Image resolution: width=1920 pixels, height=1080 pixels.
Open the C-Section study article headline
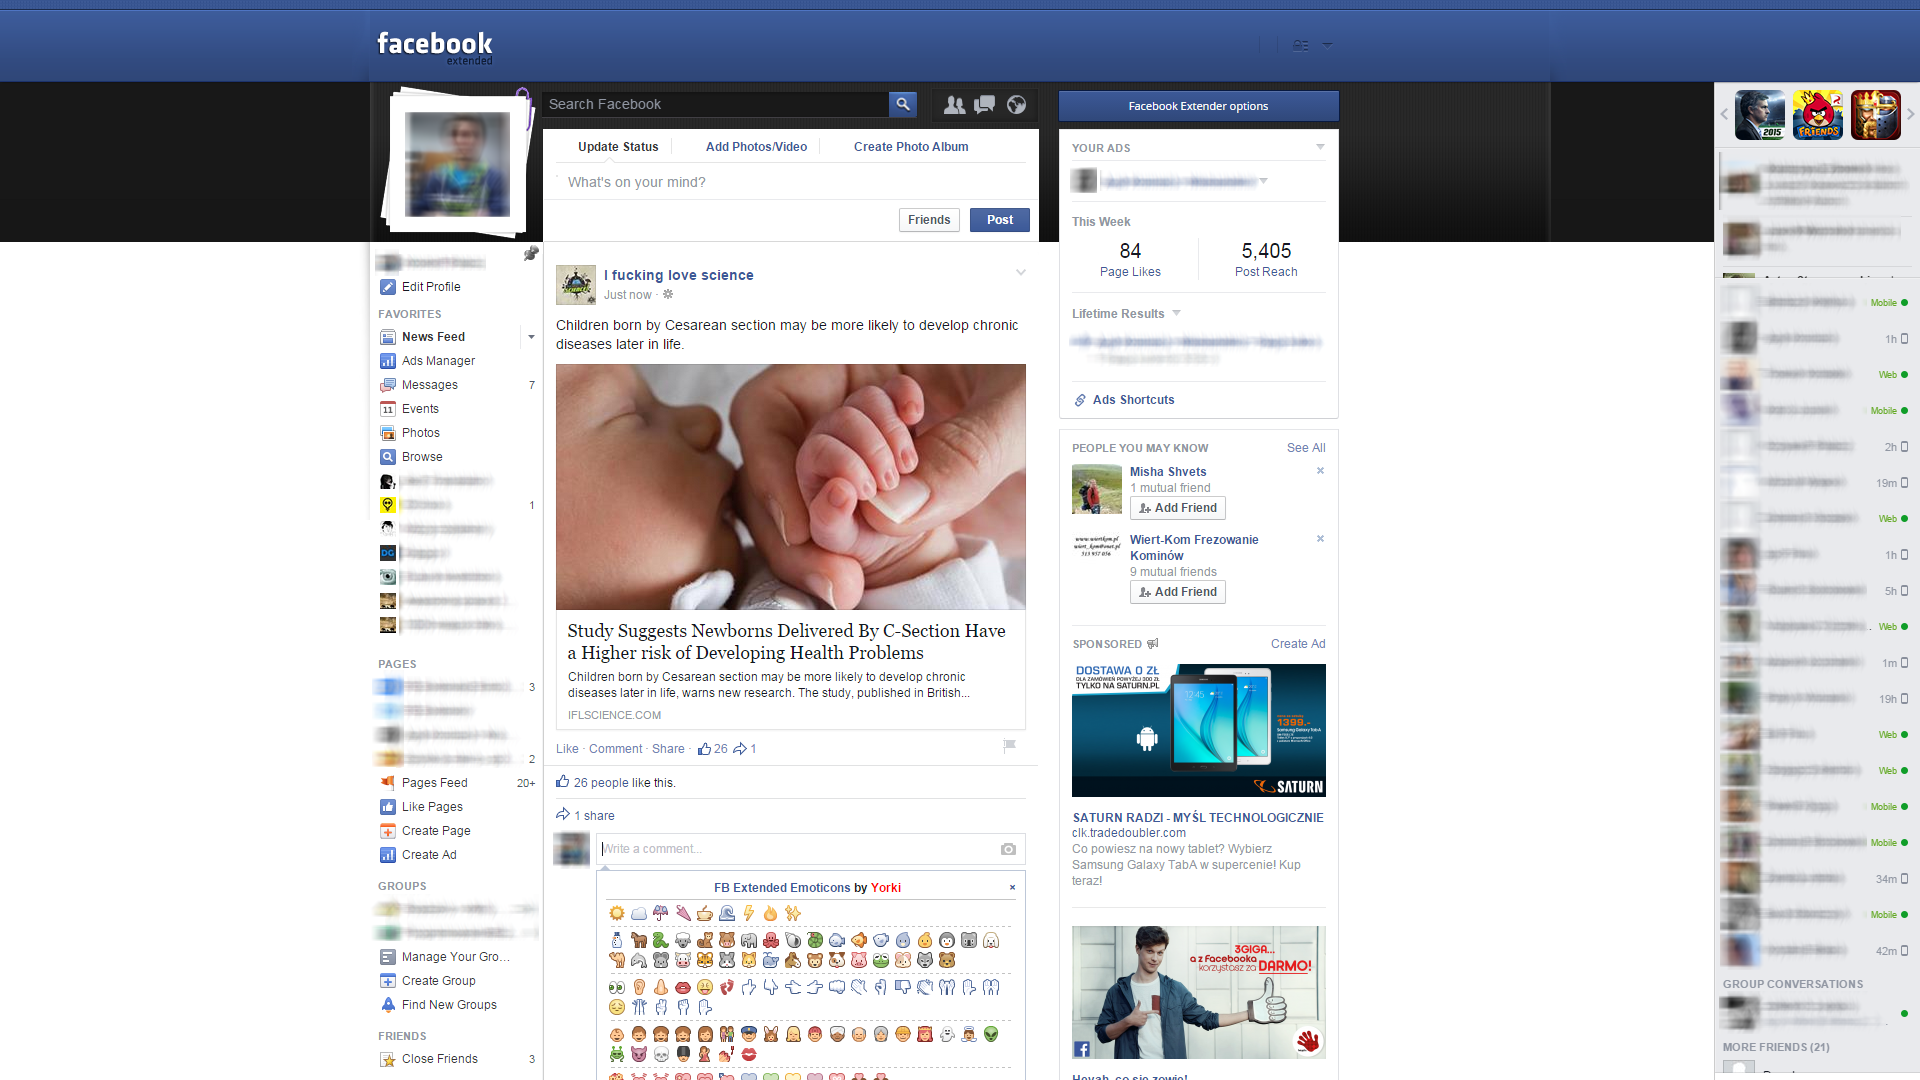(x=786, y=642)
